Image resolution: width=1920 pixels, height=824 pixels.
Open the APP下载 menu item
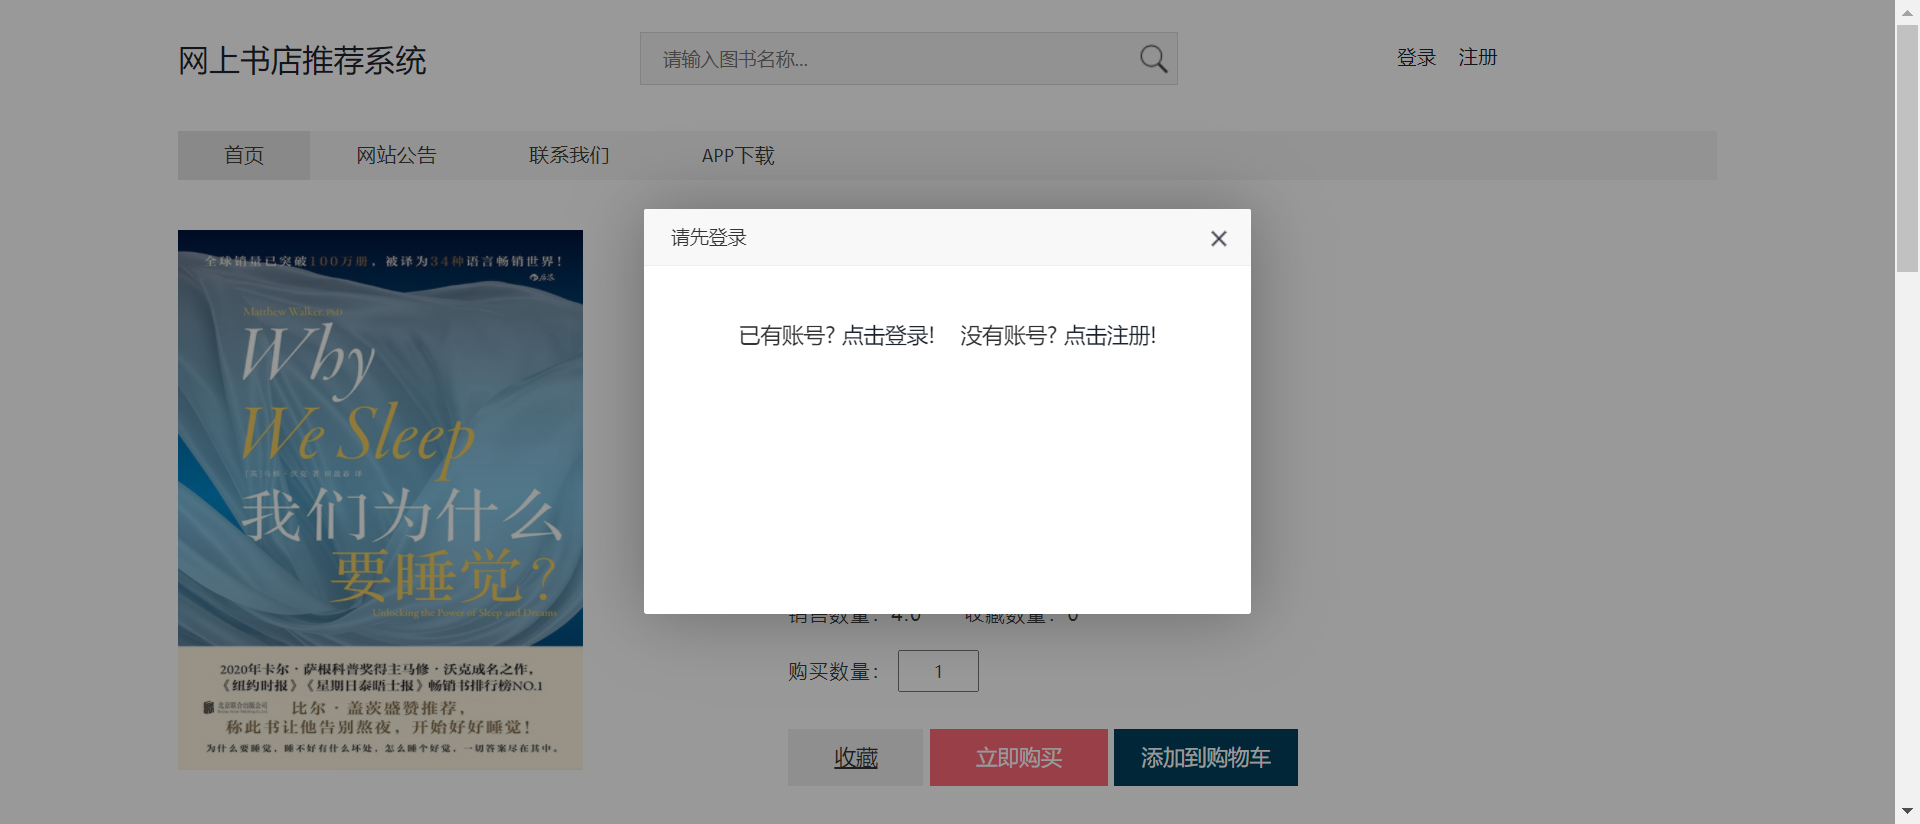point(738,155)
